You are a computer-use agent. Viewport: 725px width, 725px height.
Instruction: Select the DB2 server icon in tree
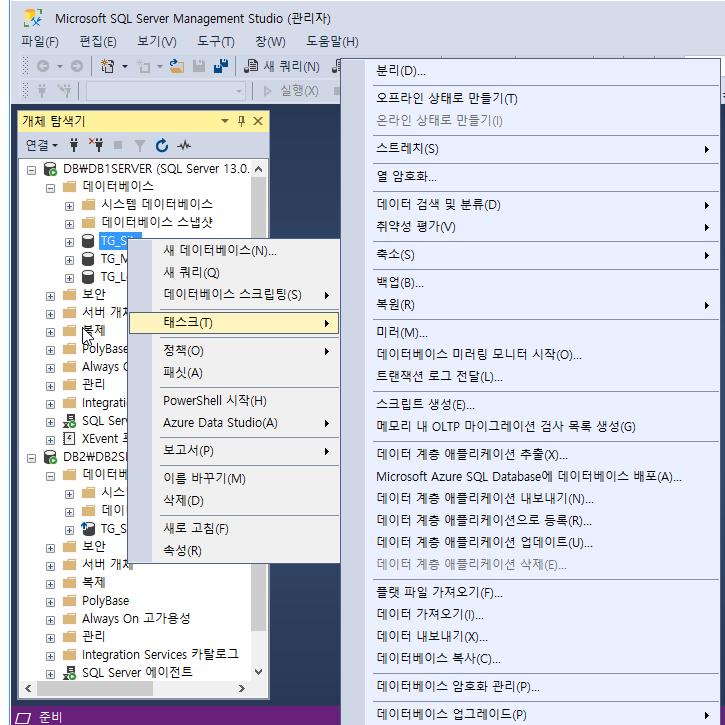pyautogui.click(x=50, y=457)
